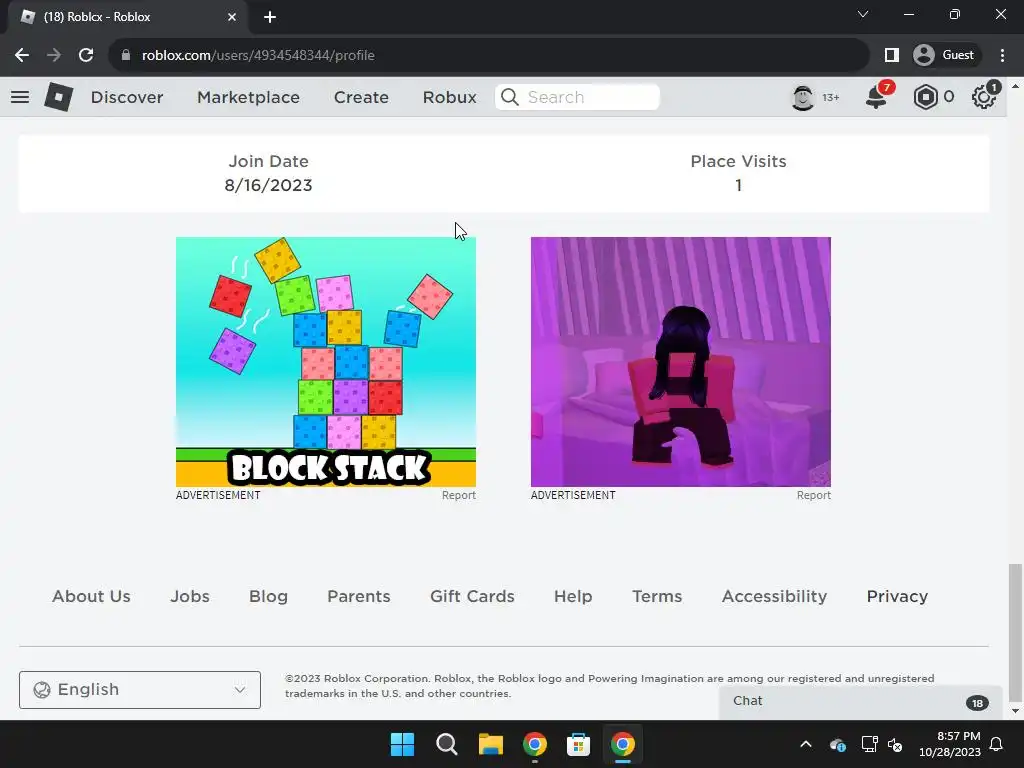
Task: Click the Search input field
Action: tap(577, 97)
